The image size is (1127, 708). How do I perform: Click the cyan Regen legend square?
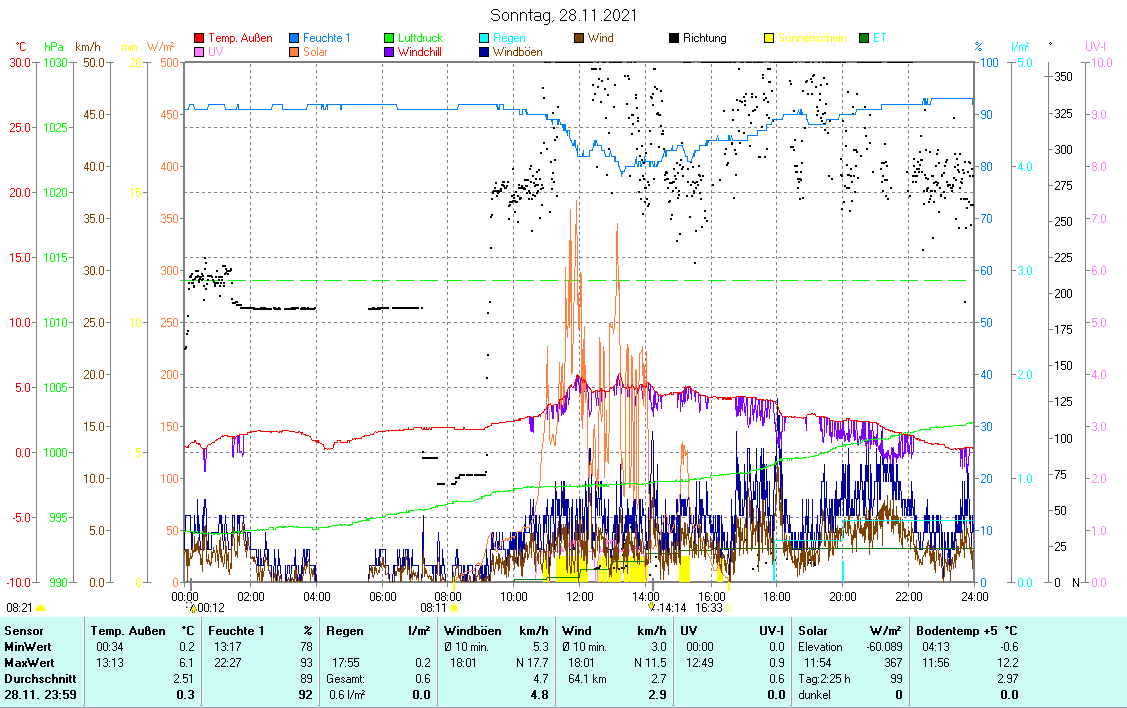point(485,39)
